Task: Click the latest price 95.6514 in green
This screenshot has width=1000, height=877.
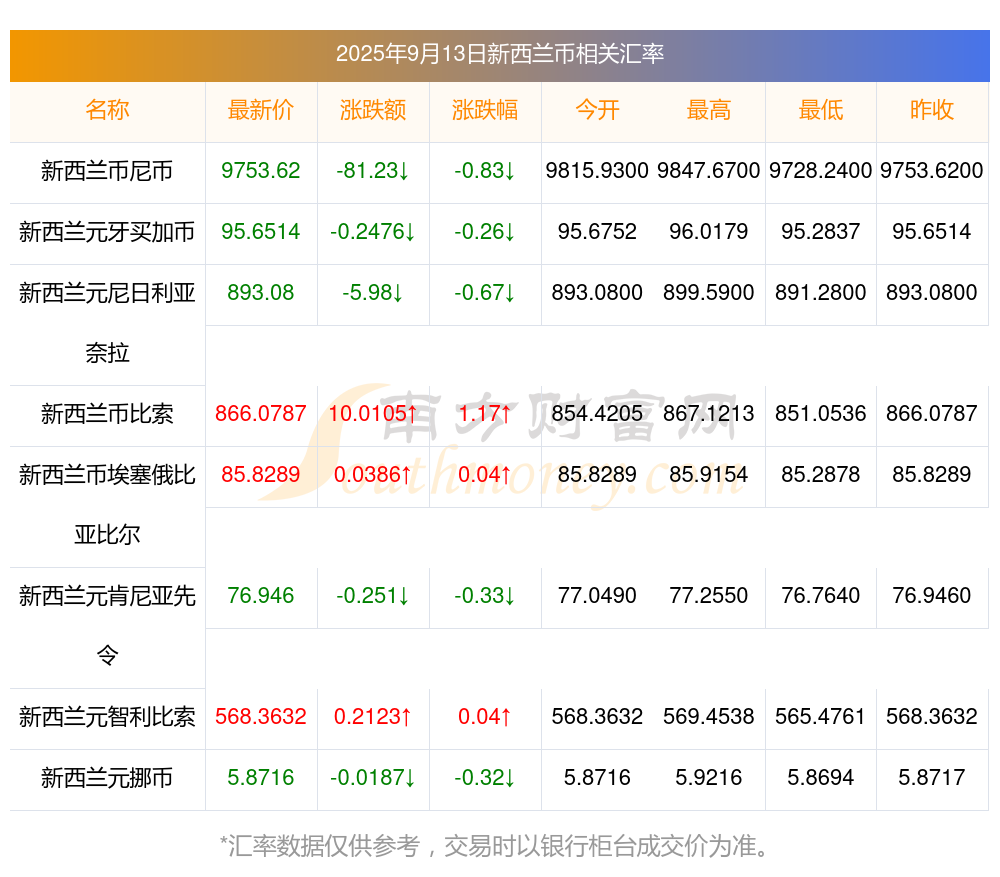Action: tap(261, 232)
